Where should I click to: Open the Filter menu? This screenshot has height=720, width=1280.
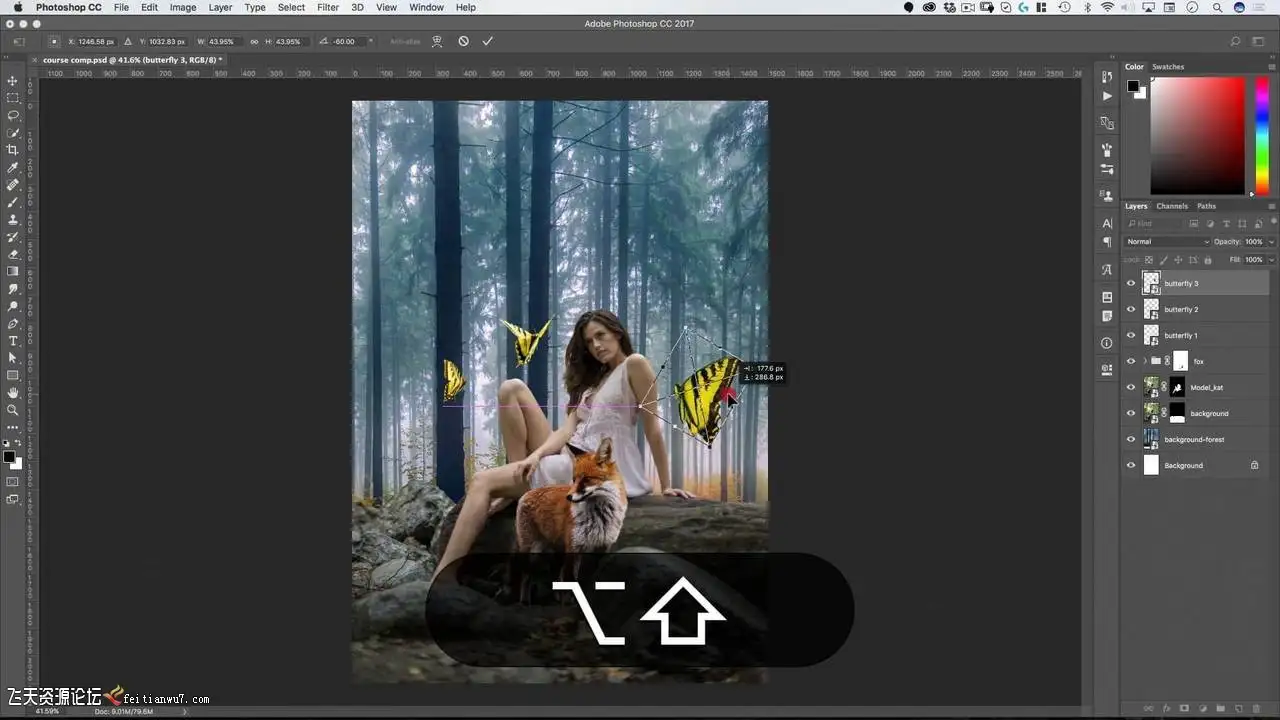[x=328, y=7]
